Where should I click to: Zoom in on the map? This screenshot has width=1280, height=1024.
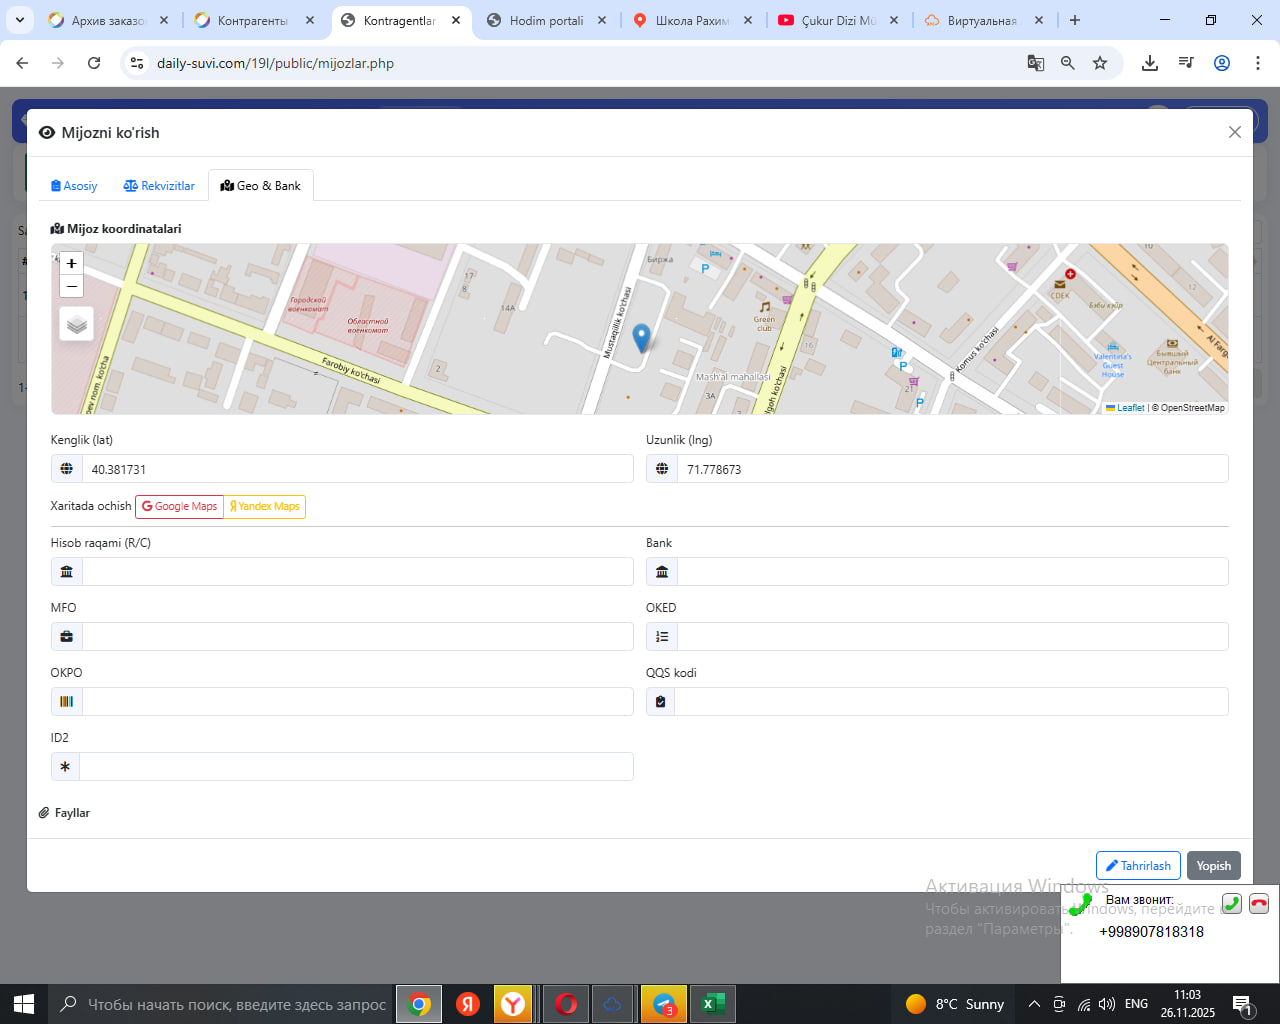[x=71, y=264]
